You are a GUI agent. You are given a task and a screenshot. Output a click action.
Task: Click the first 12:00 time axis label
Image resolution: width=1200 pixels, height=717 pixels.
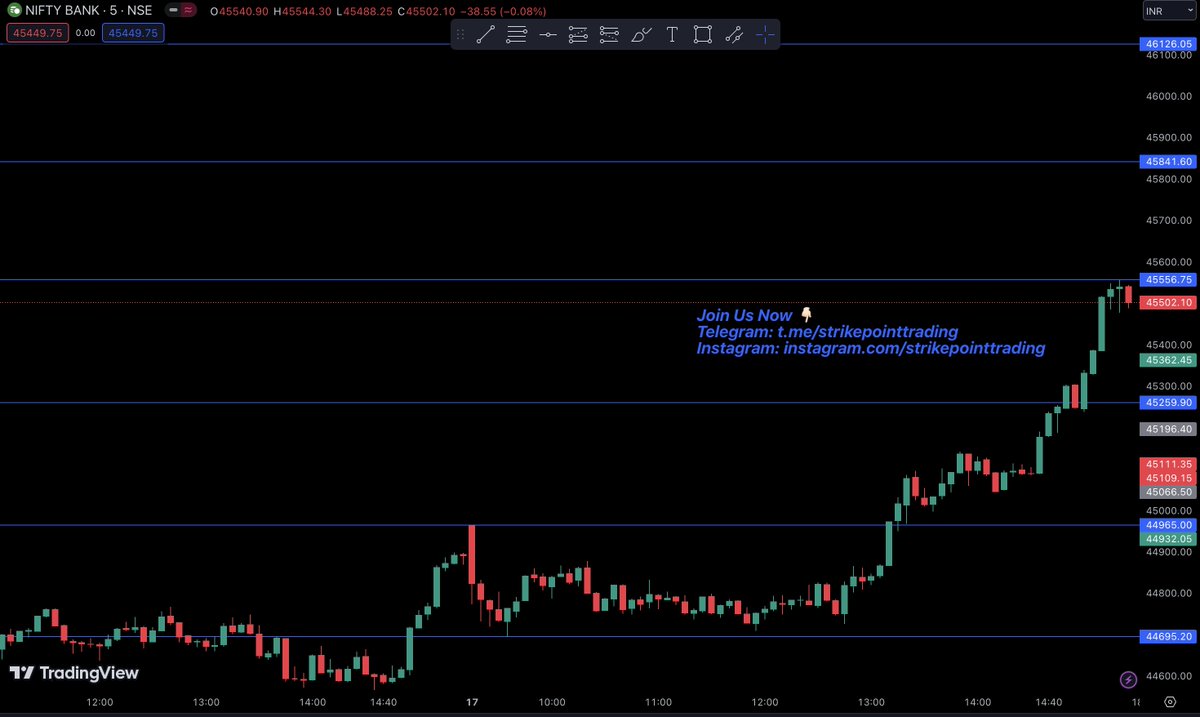coord(99,702)
